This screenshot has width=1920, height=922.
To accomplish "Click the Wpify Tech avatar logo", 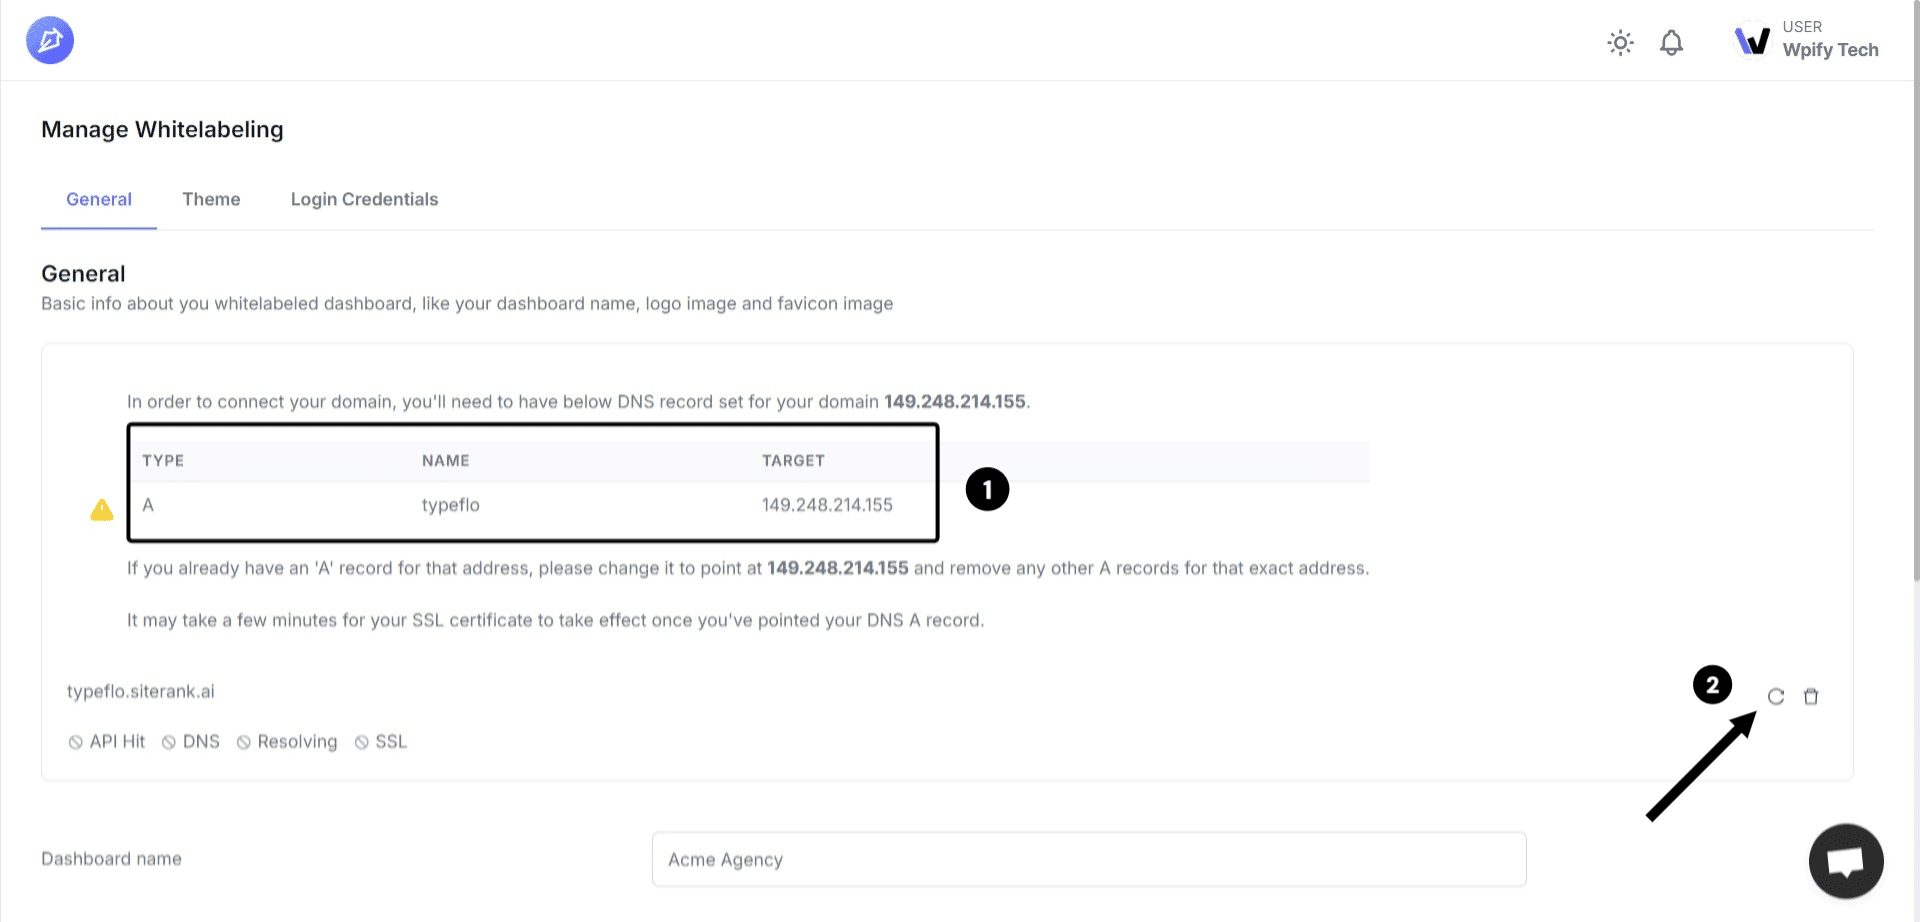I will (x=1752, y=40).
